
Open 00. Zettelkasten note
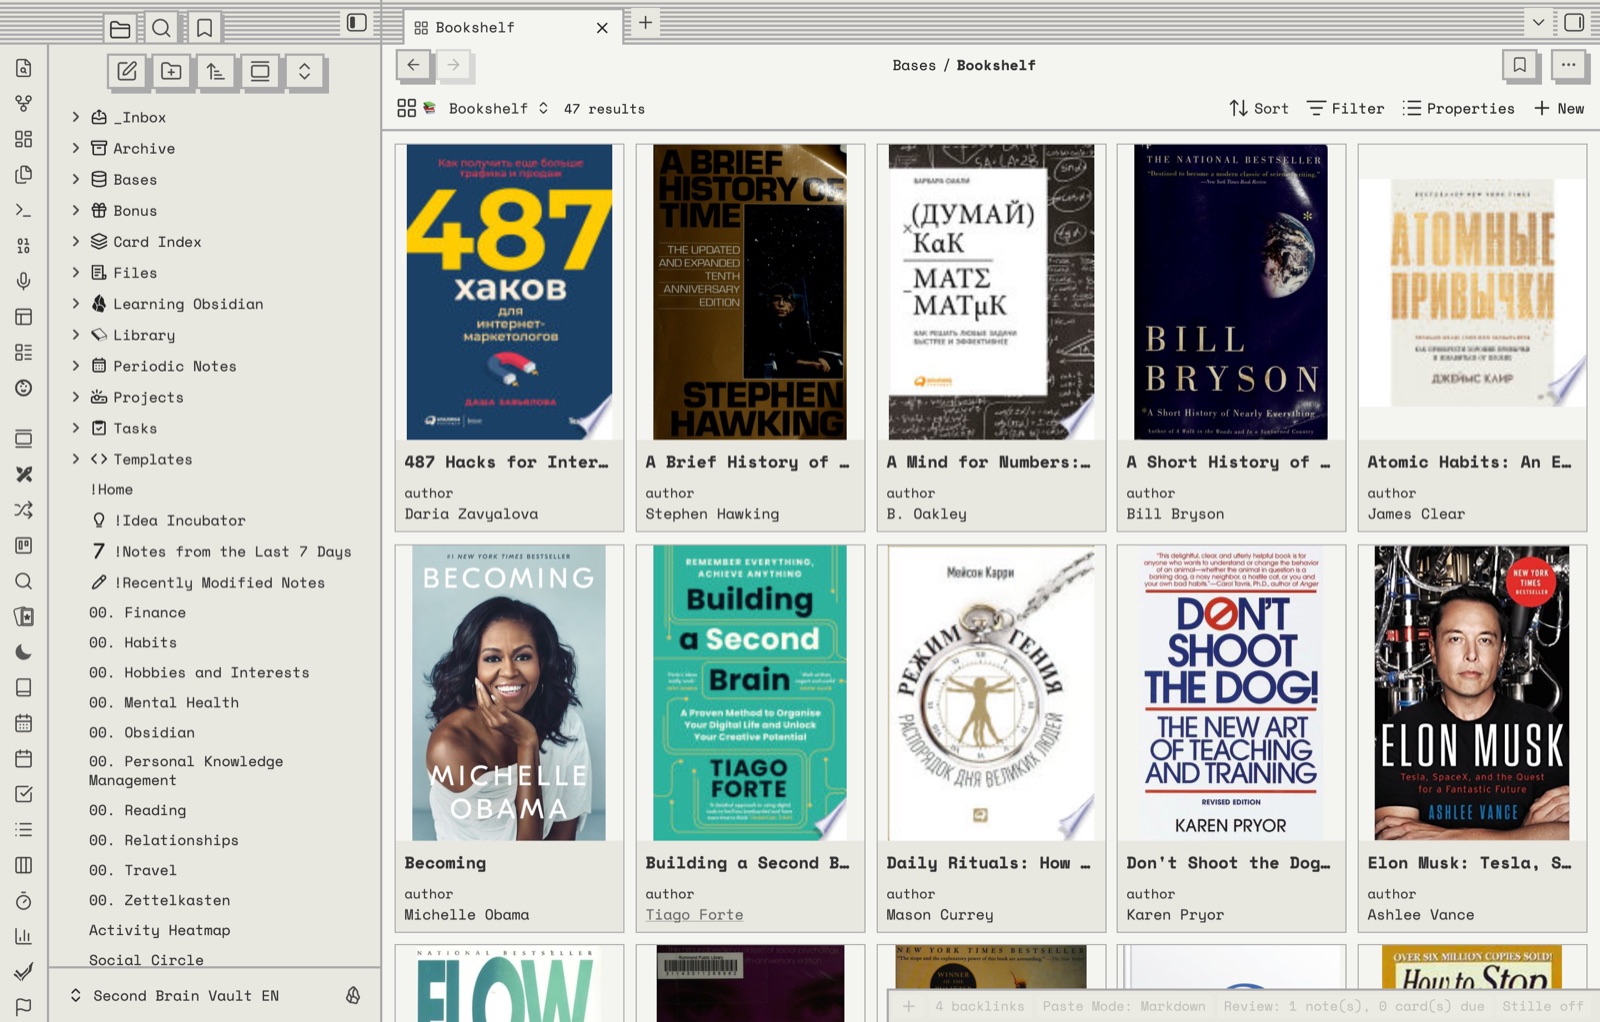pos(160,900)
